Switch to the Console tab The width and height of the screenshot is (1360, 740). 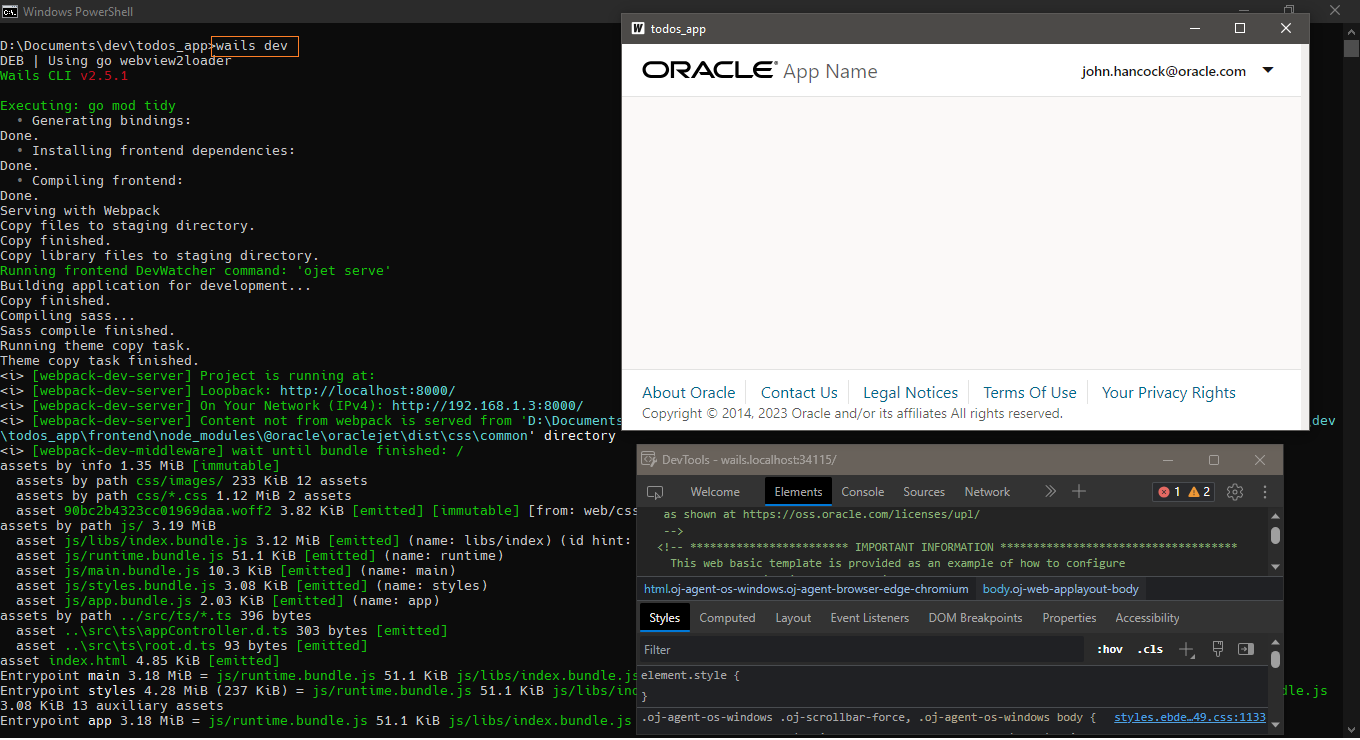click(862, 491)
